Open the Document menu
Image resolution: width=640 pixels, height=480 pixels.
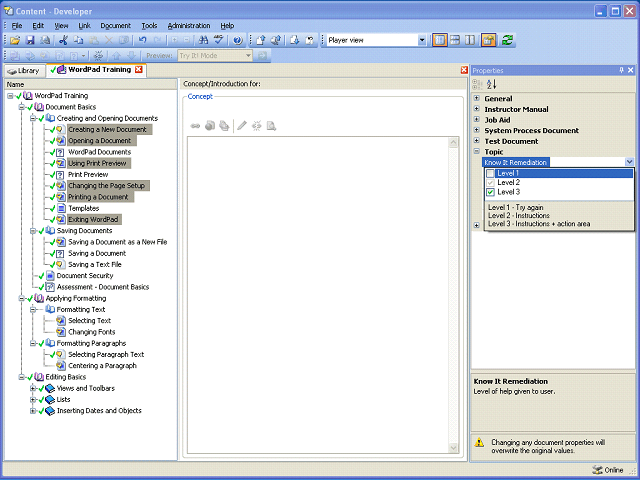[116, 26]
